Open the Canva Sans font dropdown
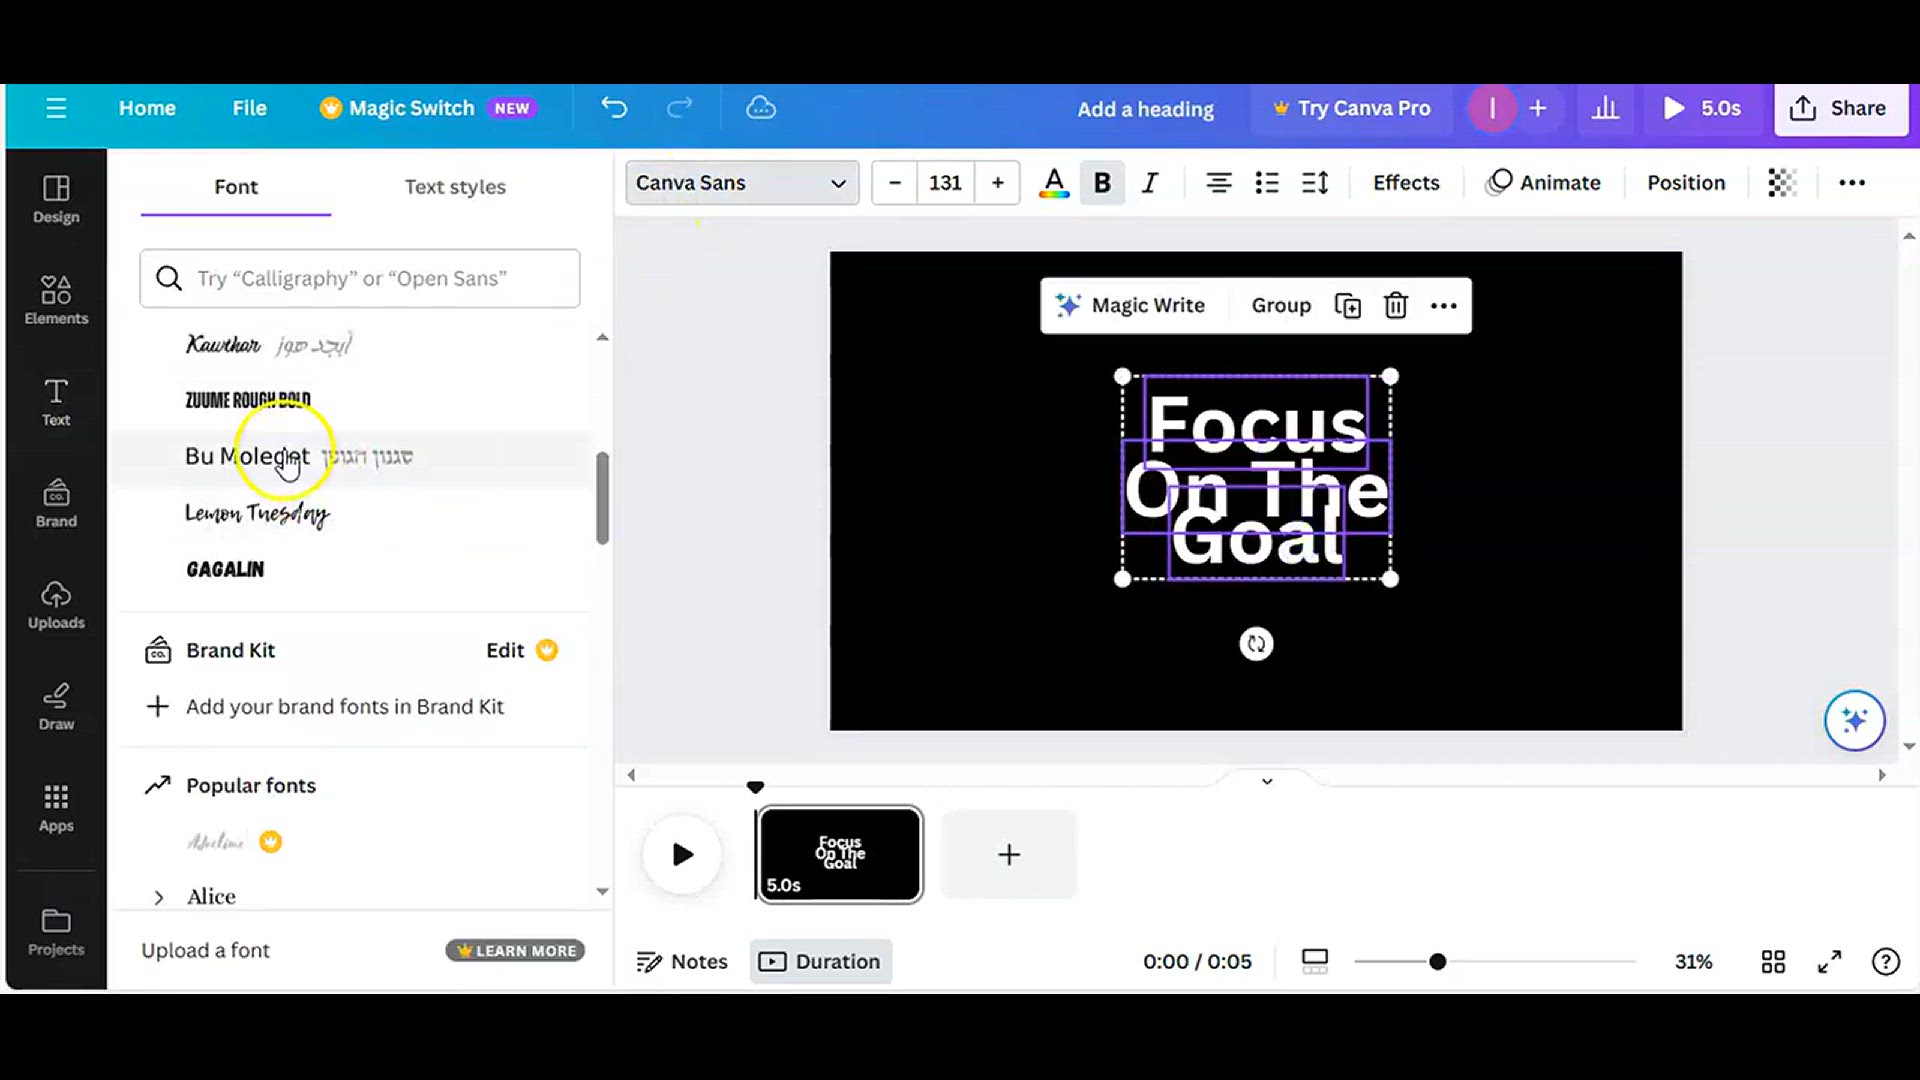Screen dimensions: 1920x1080 click(742, 183)
